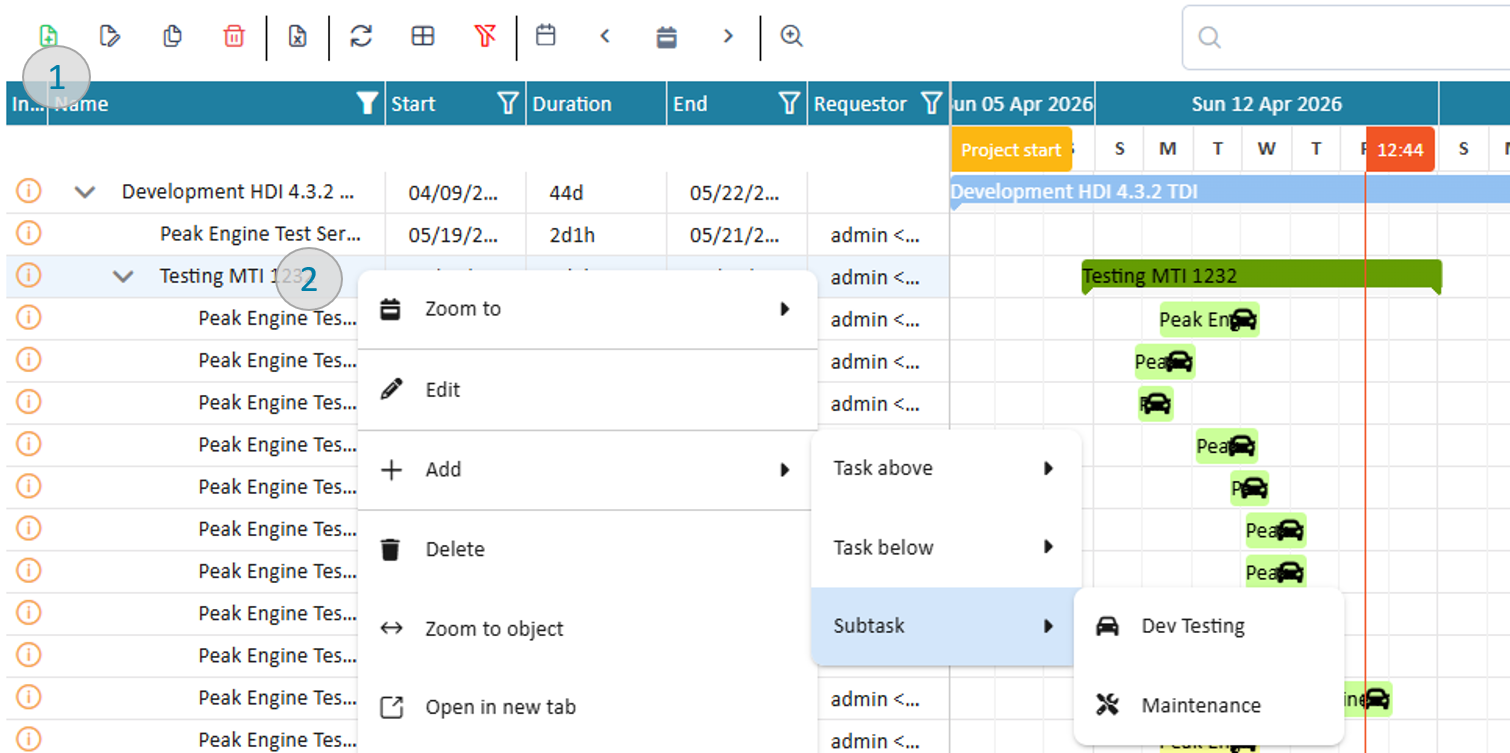The image size is (1510, 753).
Task: Click the zoom in magnifier plus icon
Action: [x=792, y=36]
